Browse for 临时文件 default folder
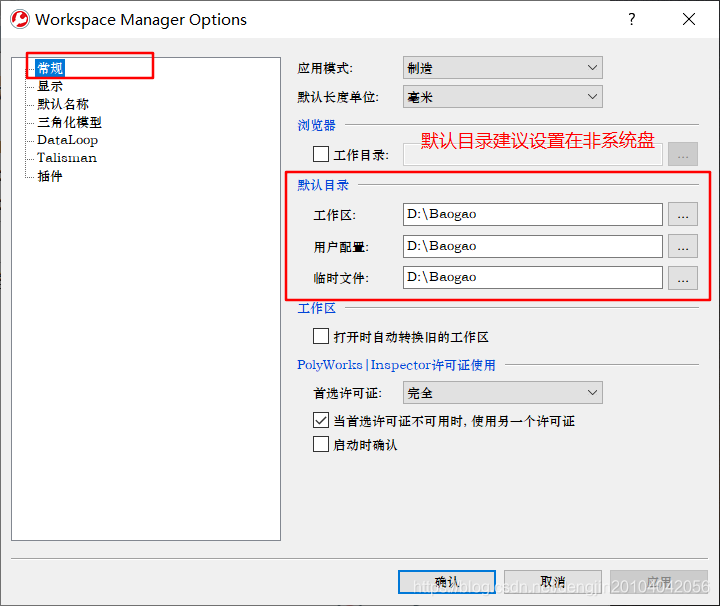 pos(683,278)
